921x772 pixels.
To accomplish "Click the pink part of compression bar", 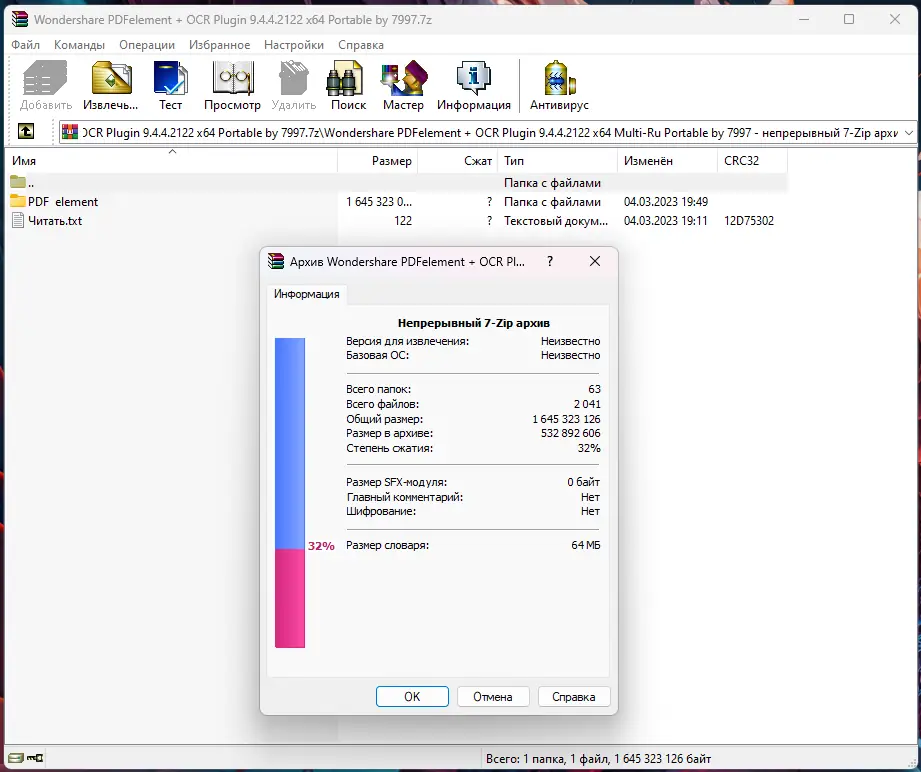I will click(290, 598).
